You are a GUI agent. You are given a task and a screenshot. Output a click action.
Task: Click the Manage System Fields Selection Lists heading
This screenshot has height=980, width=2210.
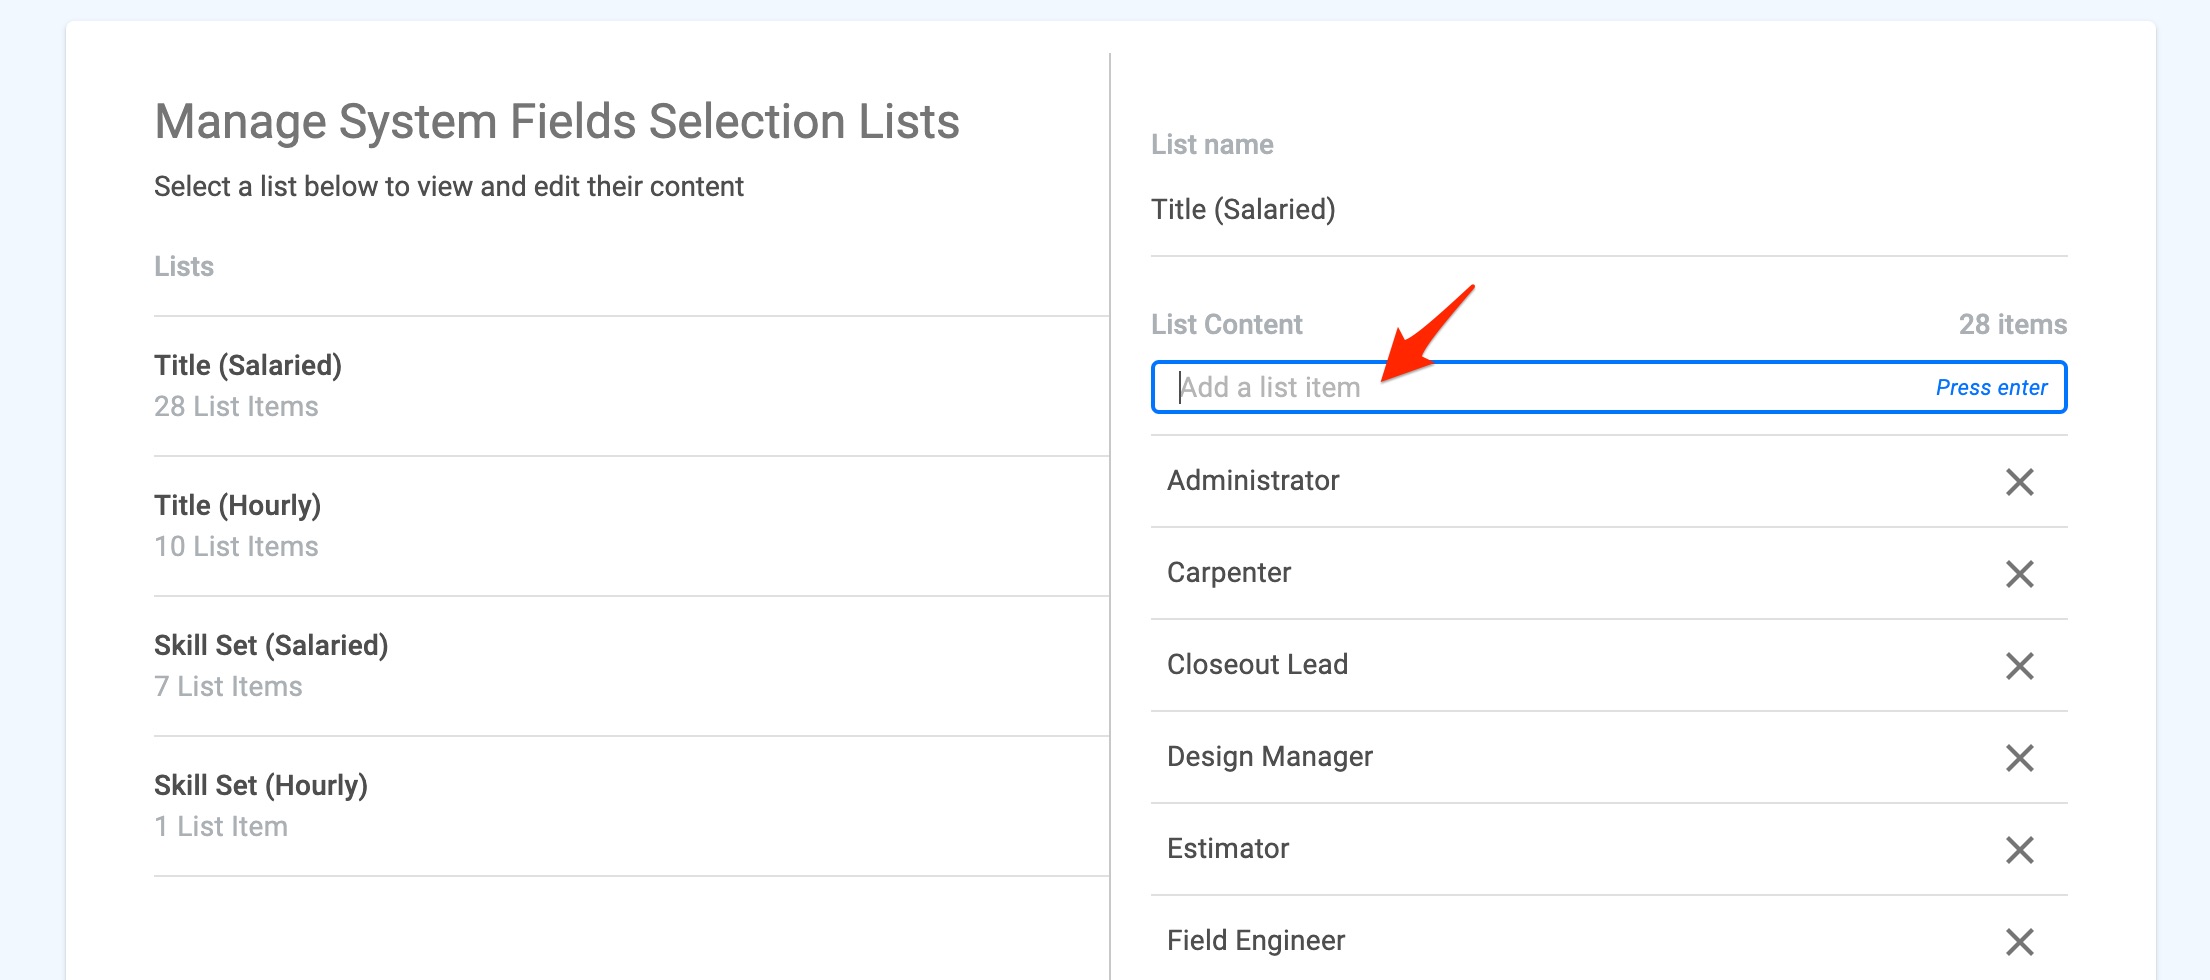(x=557, y=122)
